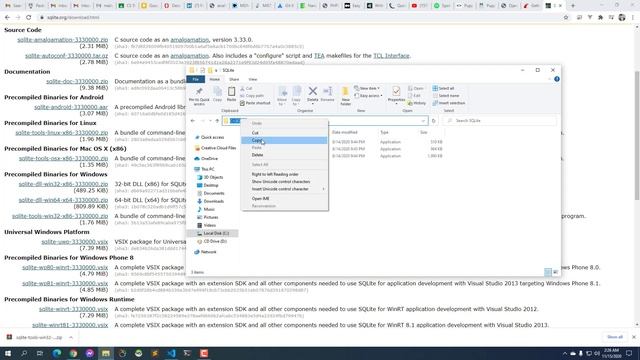The image size is (640, 360).
Task: Click History in the Open group
Action: click(417, 103)
